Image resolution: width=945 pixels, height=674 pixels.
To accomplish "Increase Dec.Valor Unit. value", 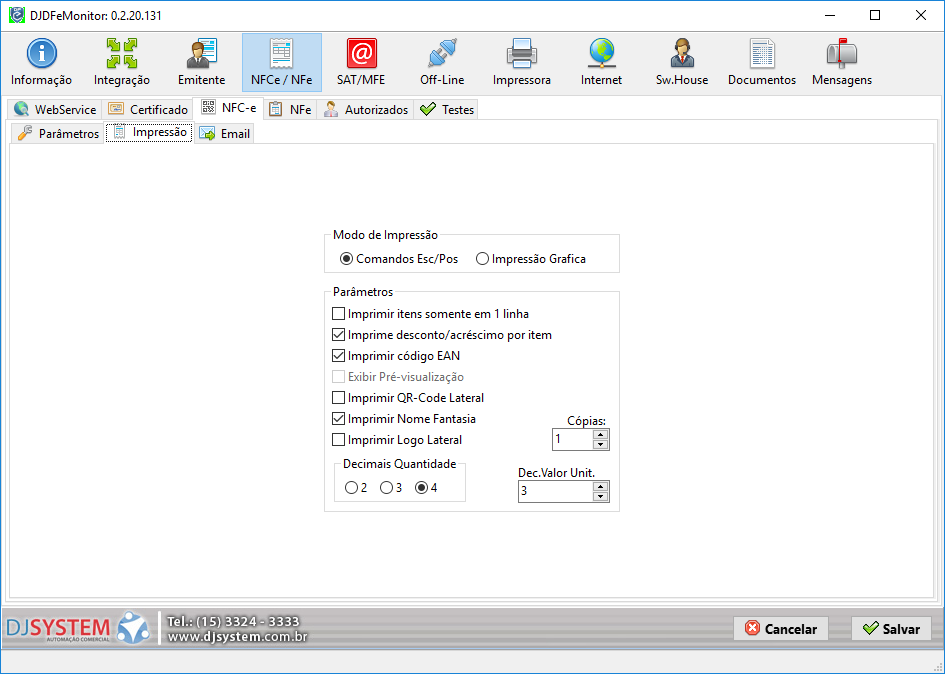I will coord(600,486).
